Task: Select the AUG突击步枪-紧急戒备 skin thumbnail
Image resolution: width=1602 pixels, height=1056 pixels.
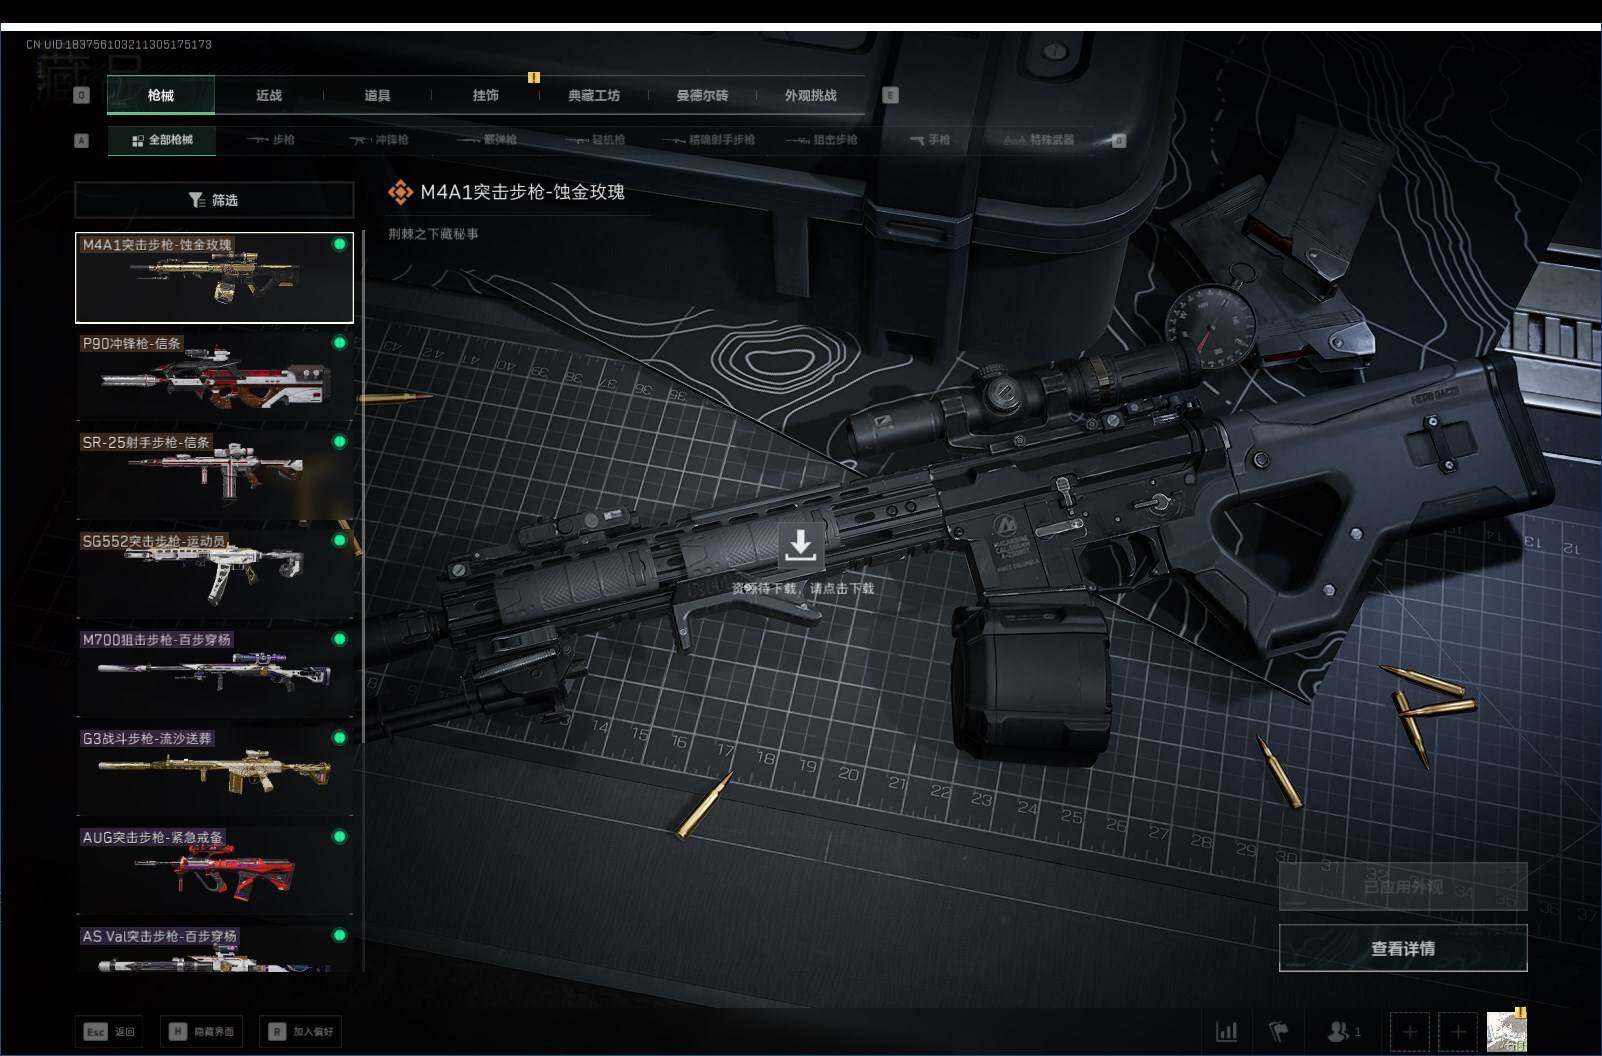Action: point(214,871)
